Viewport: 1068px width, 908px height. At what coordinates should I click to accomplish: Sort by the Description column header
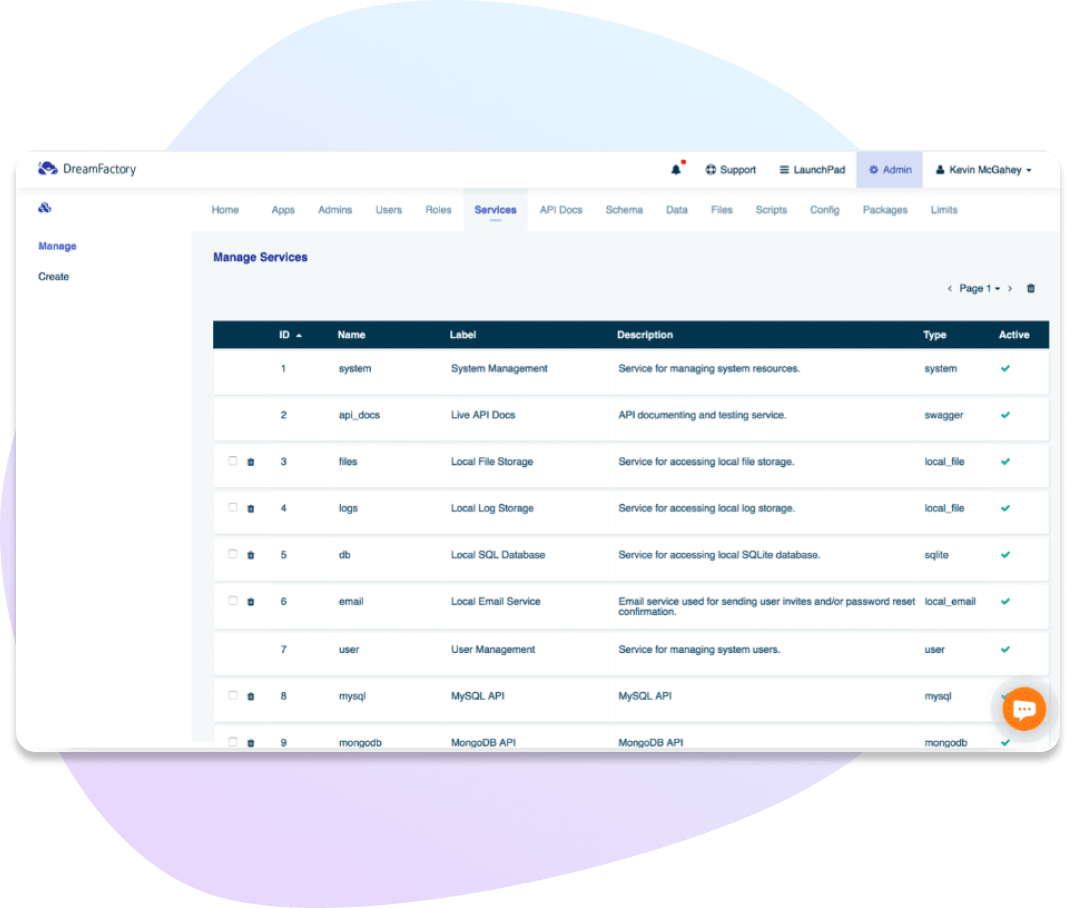pos(645,335)
